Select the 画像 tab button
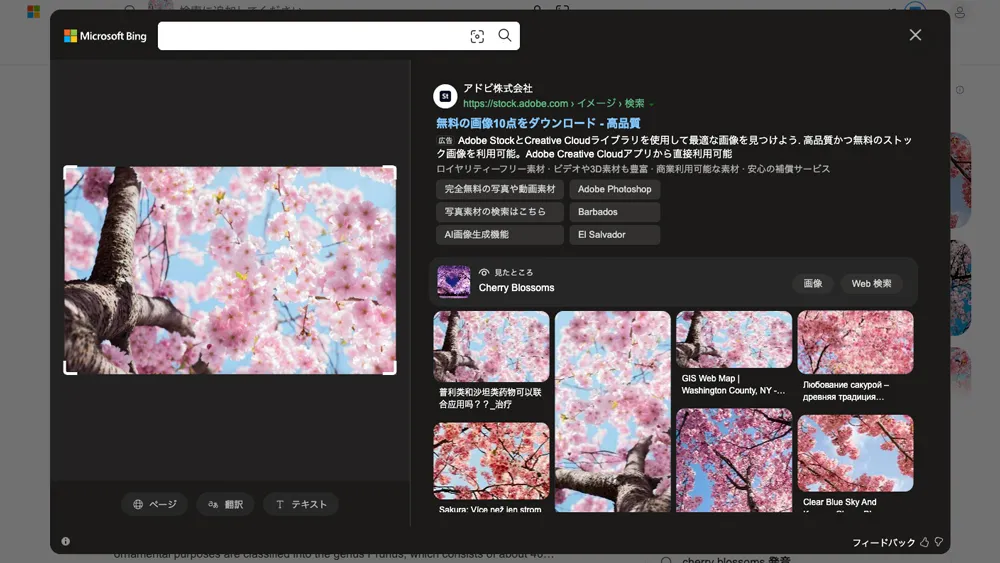 click(812, 284)
